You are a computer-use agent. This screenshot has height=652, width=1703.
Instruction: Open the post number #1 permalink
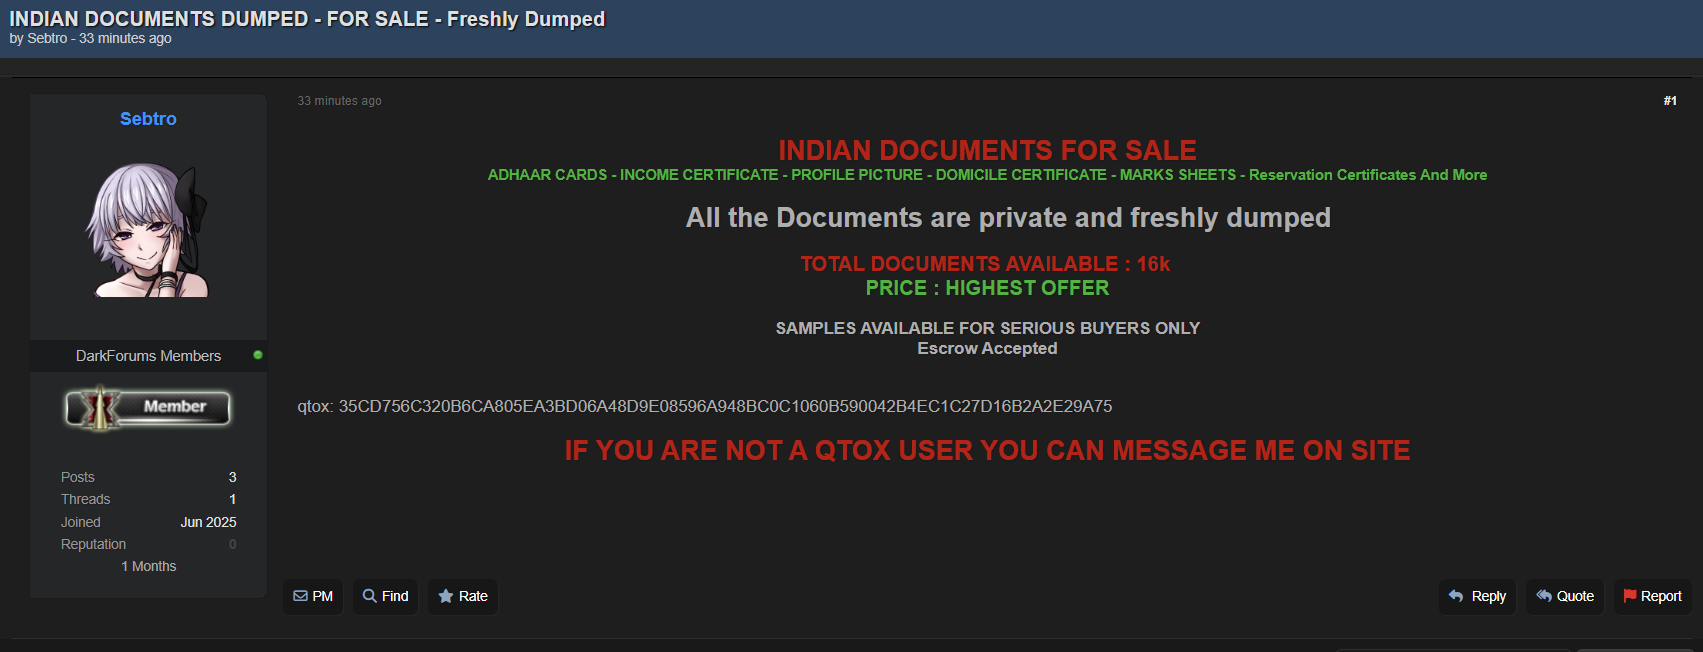click(1670, 101)
